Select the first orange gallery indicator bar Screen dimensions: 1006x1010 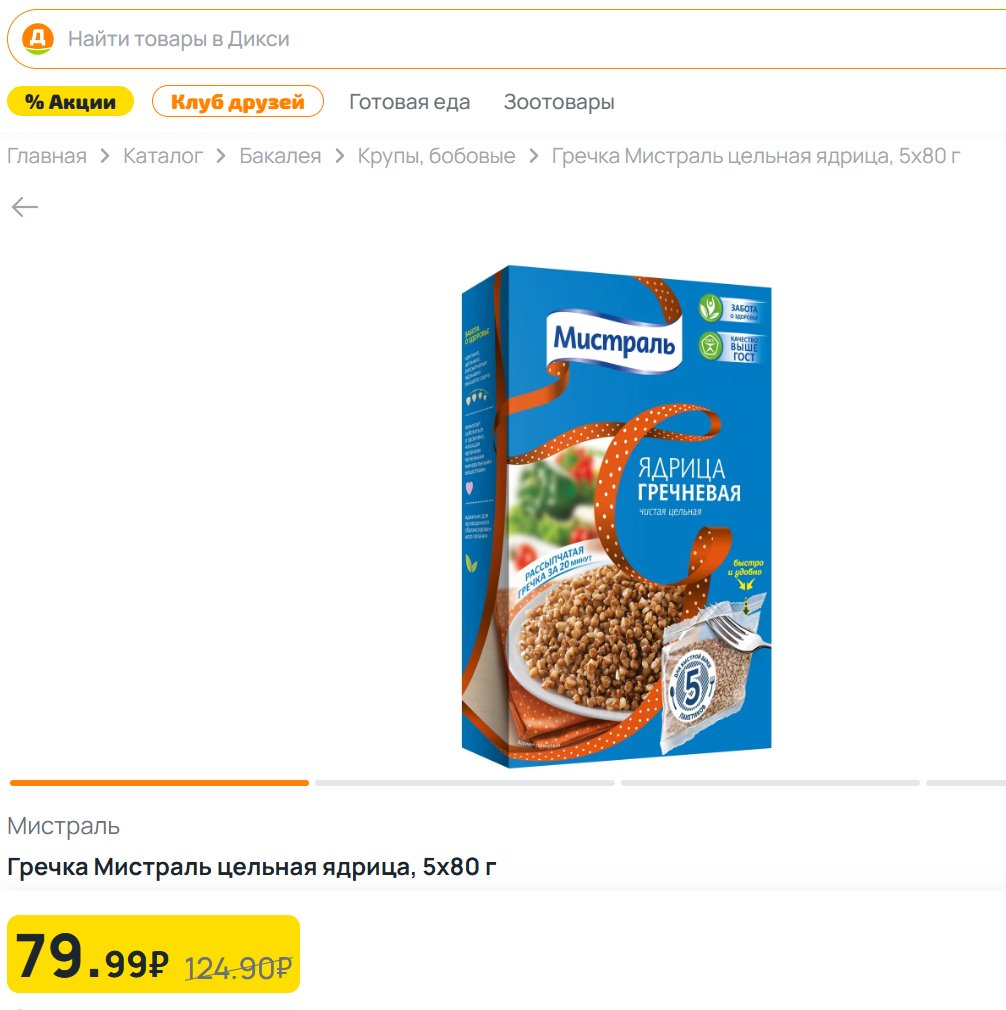[x=159, y=783]
